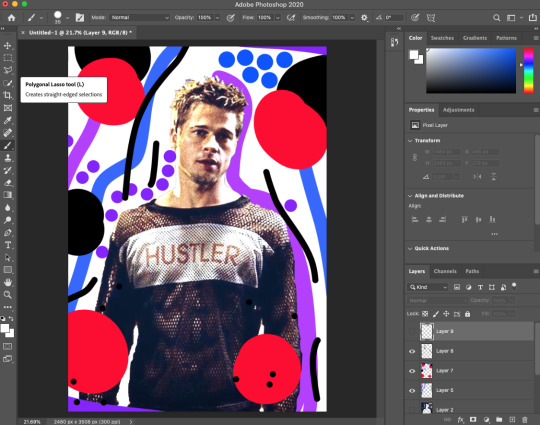Click more align options ellipsis
Screen dimensions: 540x425
pos(495,234)
